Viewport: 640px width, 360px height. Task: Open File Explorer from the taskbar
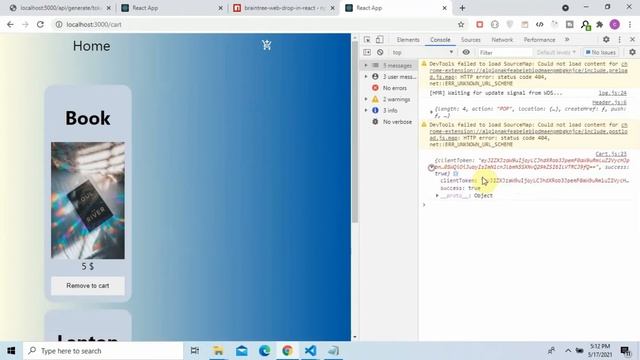[218, 351]
